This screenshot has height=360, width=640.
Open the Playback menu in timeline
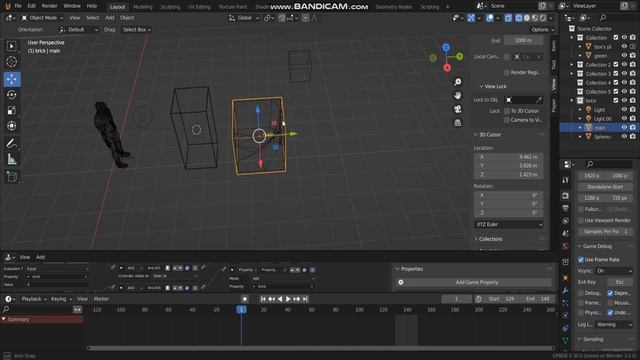[x=34, y=299]
